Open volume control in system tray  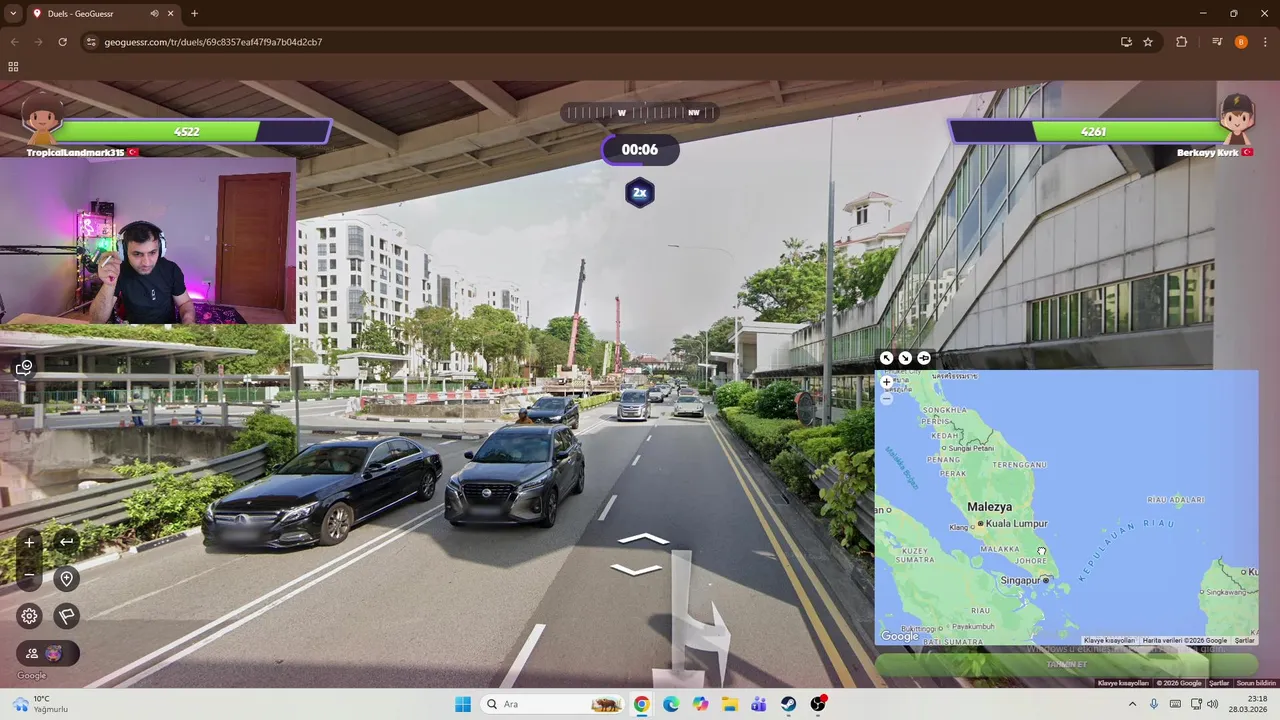click(1213, 704)
